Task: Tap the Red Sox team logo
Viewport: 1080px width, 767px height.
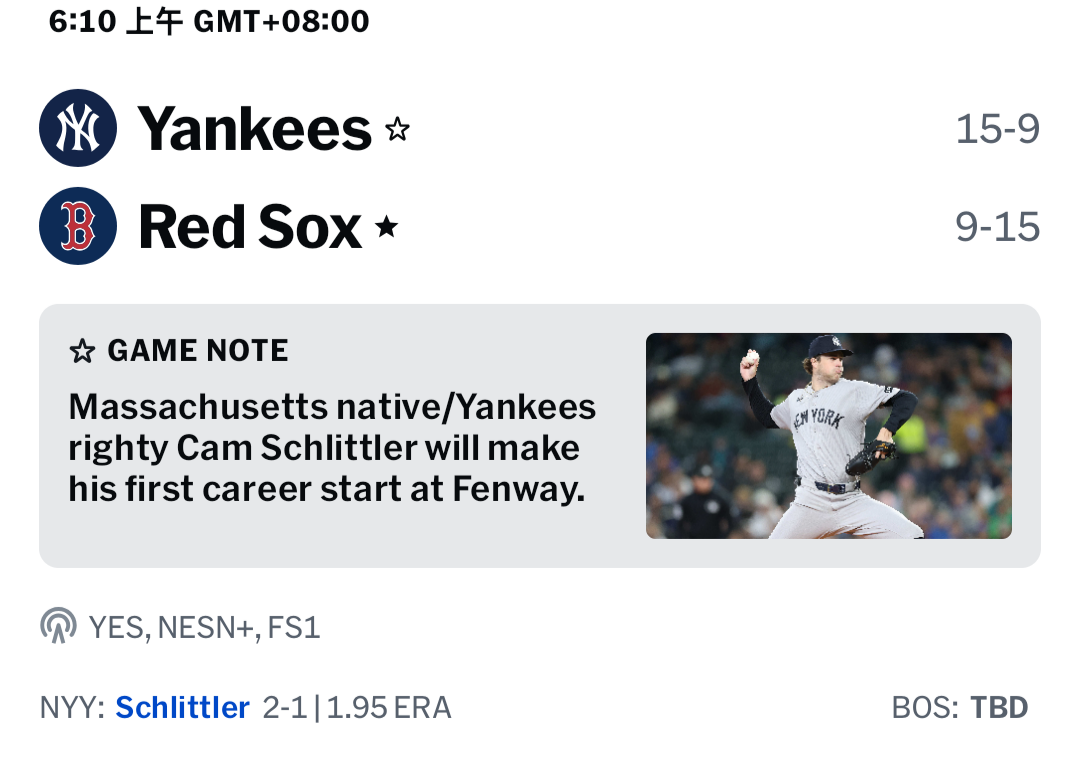Action: (78, 226)
